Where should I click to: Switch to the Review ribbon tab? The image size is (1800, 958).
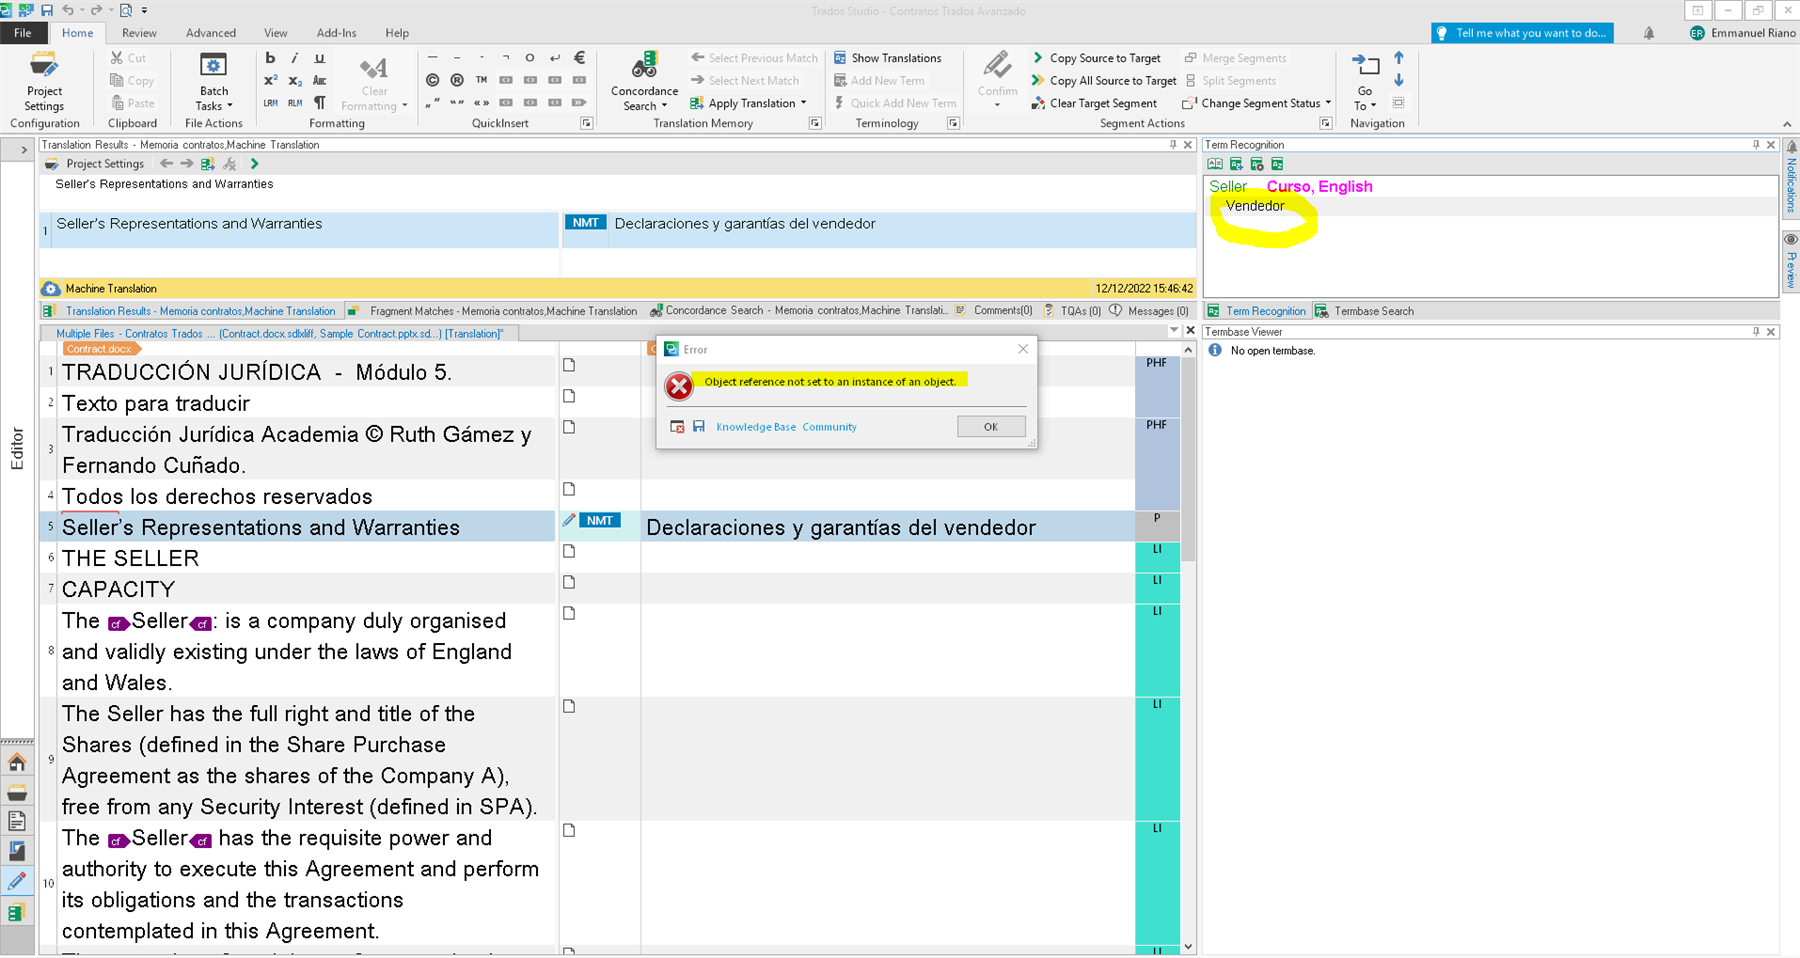139,33
